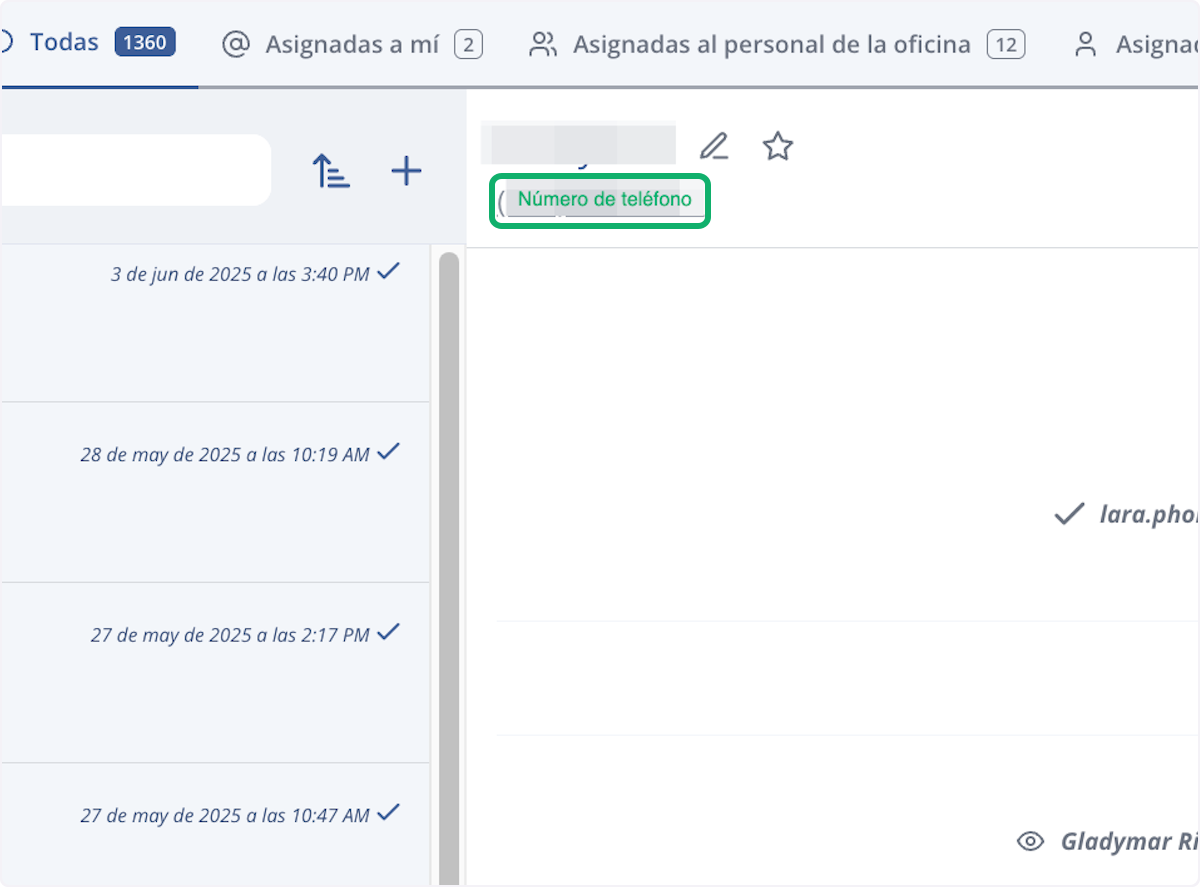Click the 2 badge on Asignadas a mí

[468, 45]
